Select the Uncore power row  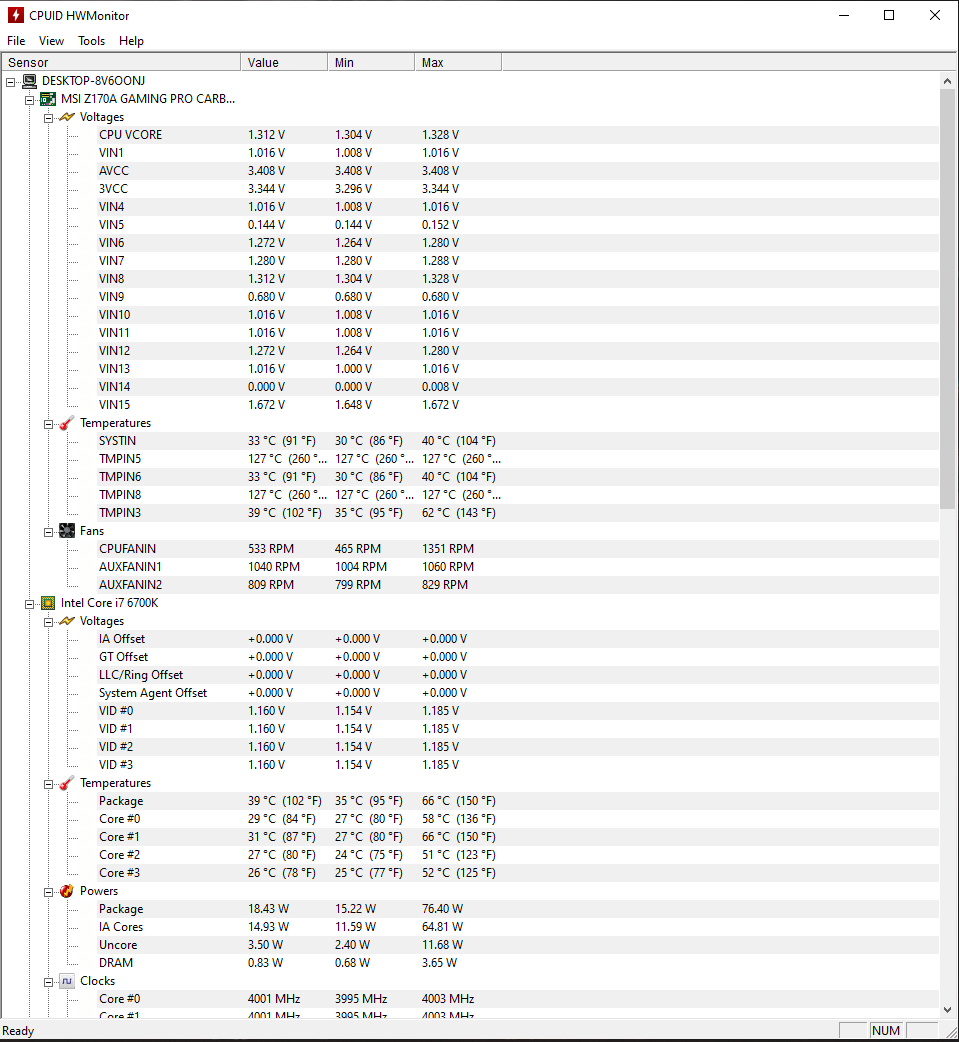518,944
